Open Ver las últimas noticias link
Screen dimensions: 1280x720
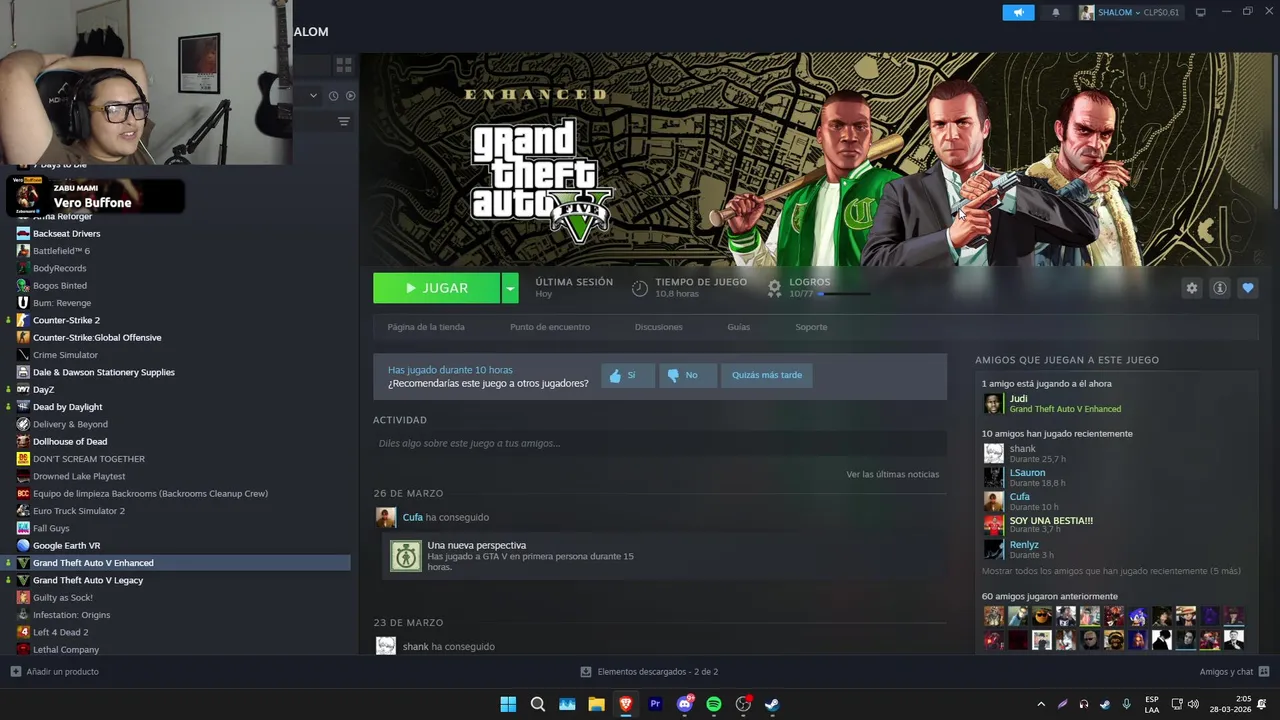[x=892, y=474]
